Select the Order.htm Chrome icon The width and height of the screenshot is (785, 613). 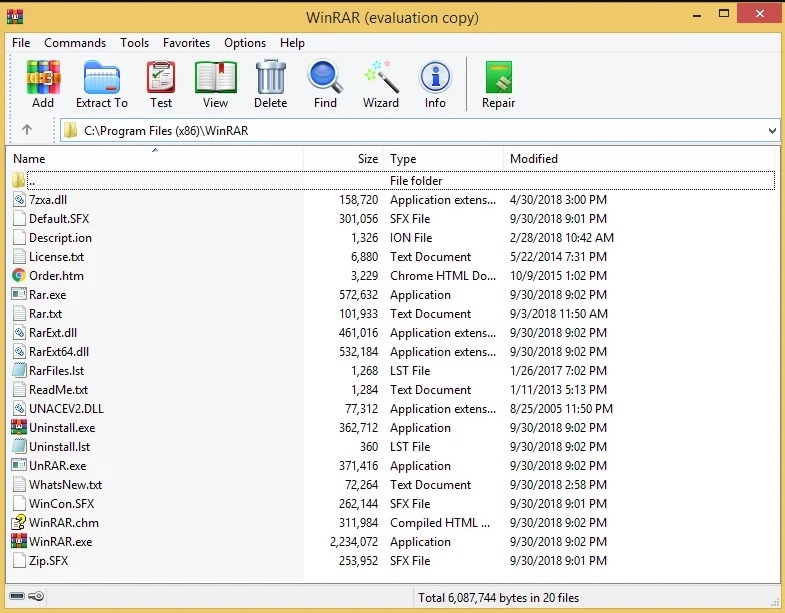(x=19, y=275)
